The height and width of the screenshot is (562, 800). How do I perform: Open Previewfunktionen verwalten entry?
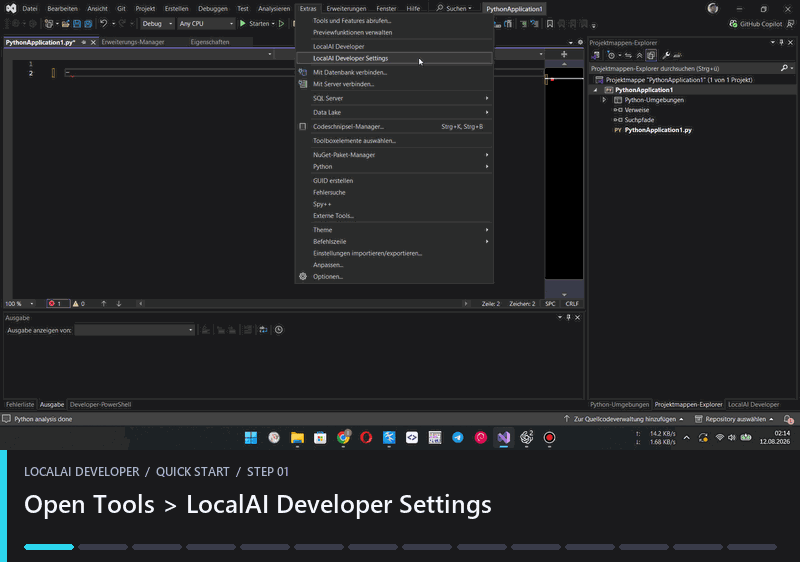(394, 33)
